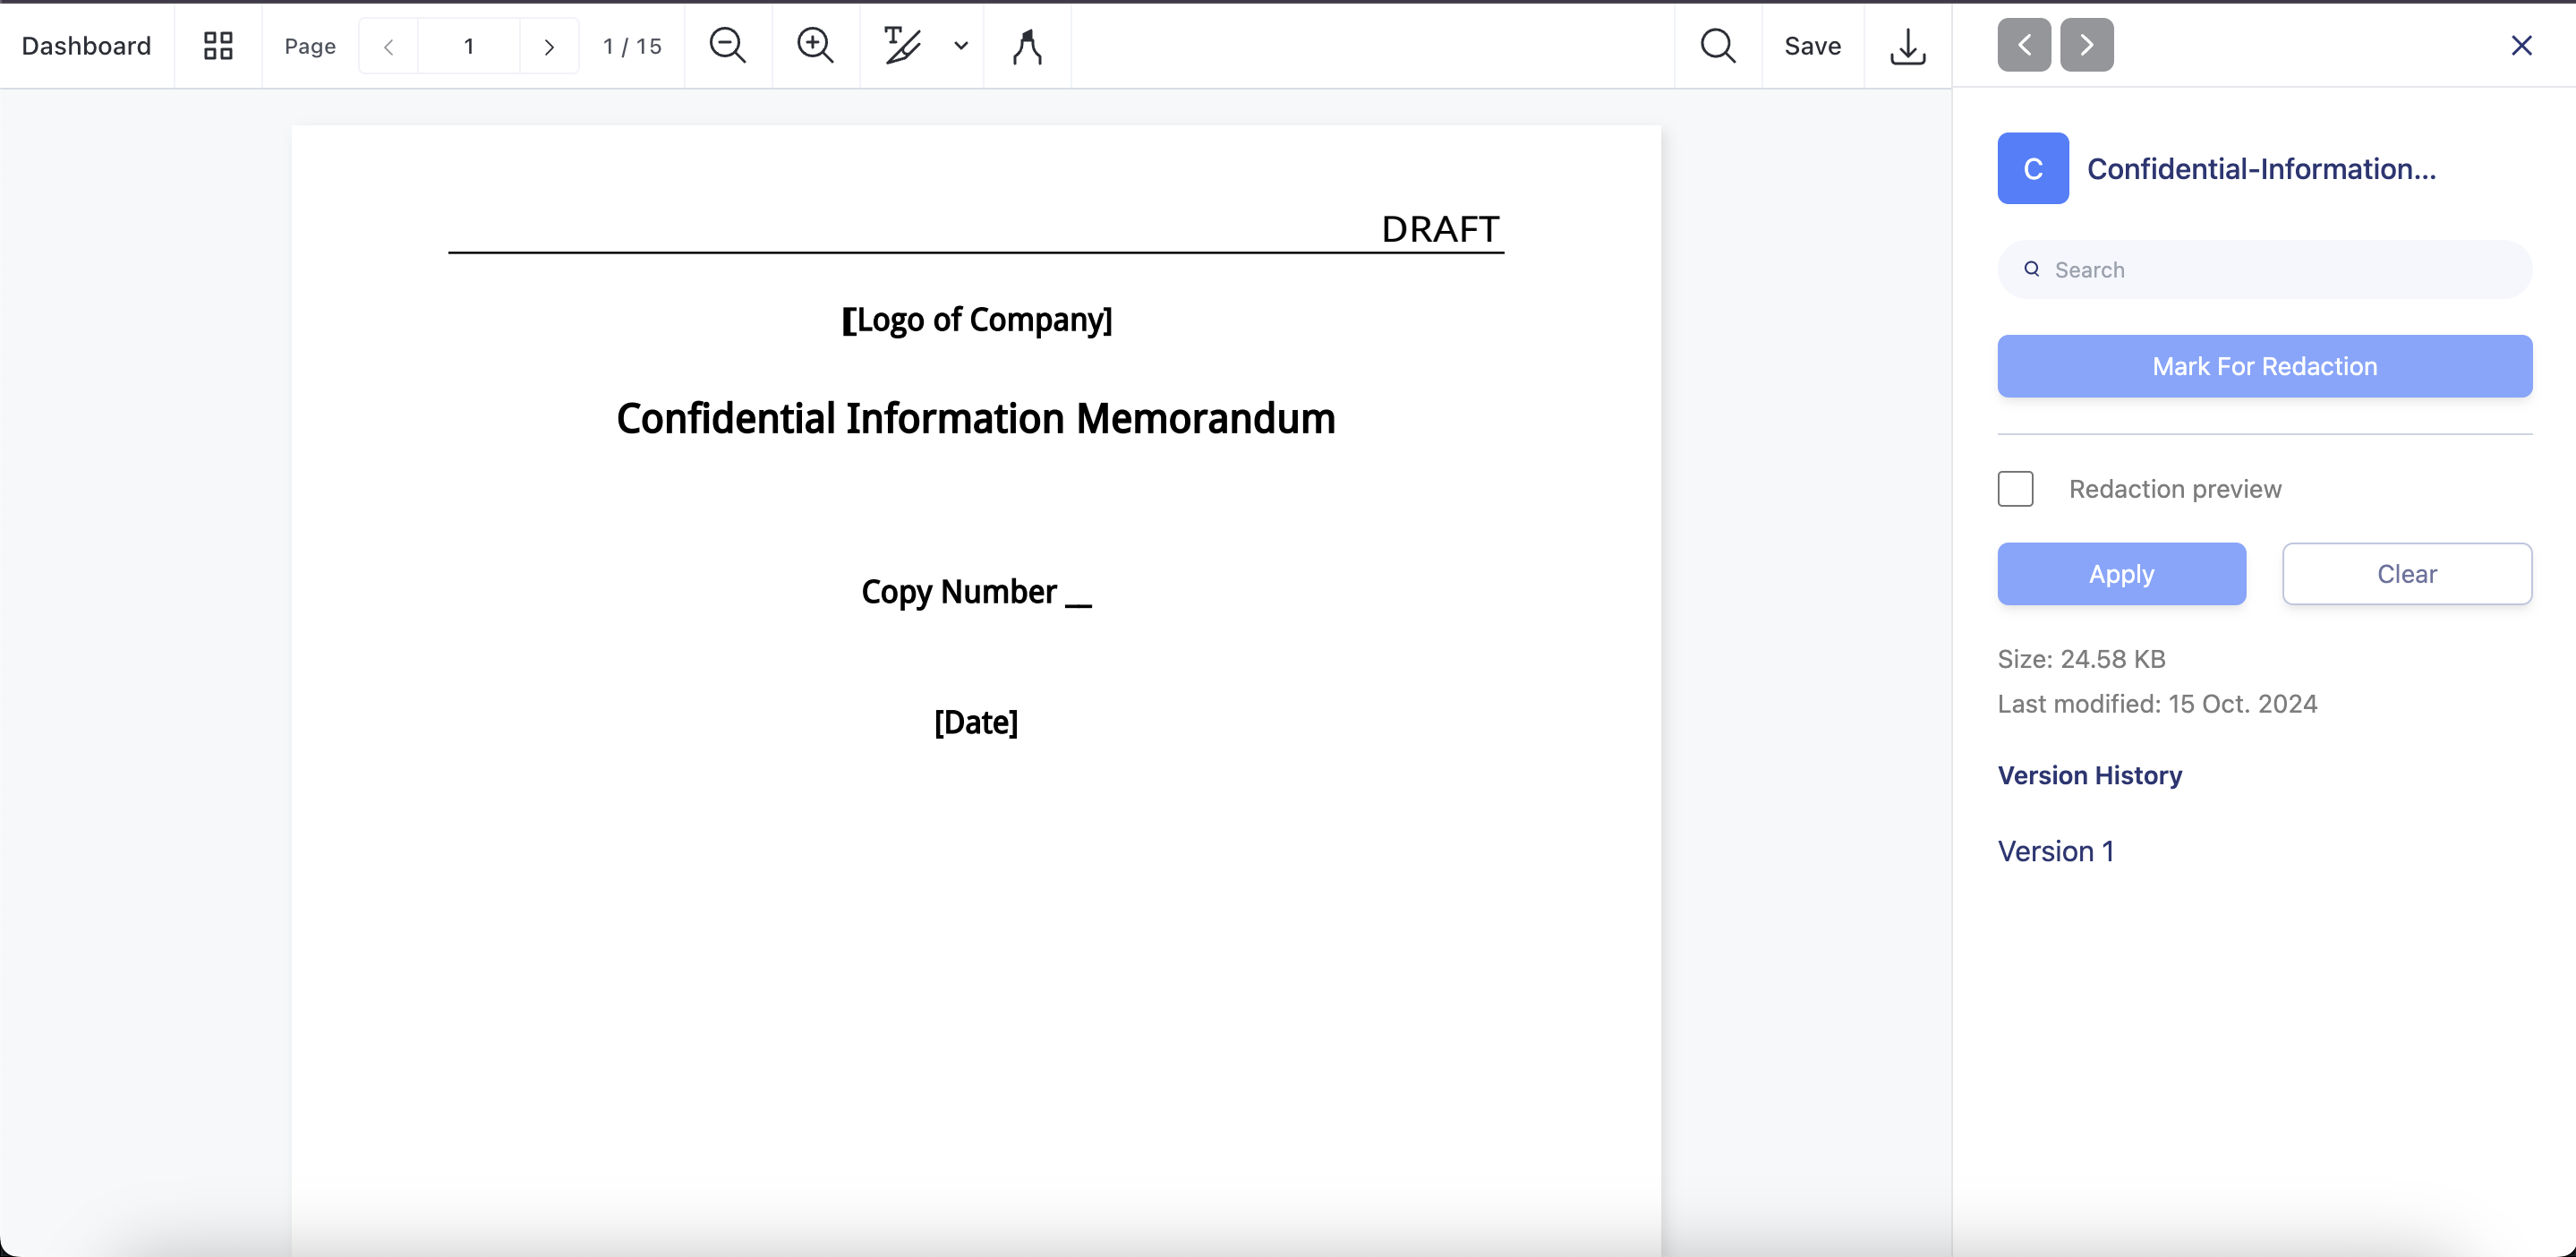
Task: Go to previous page arrow in toolbar
Action: [x=389, y=46]
